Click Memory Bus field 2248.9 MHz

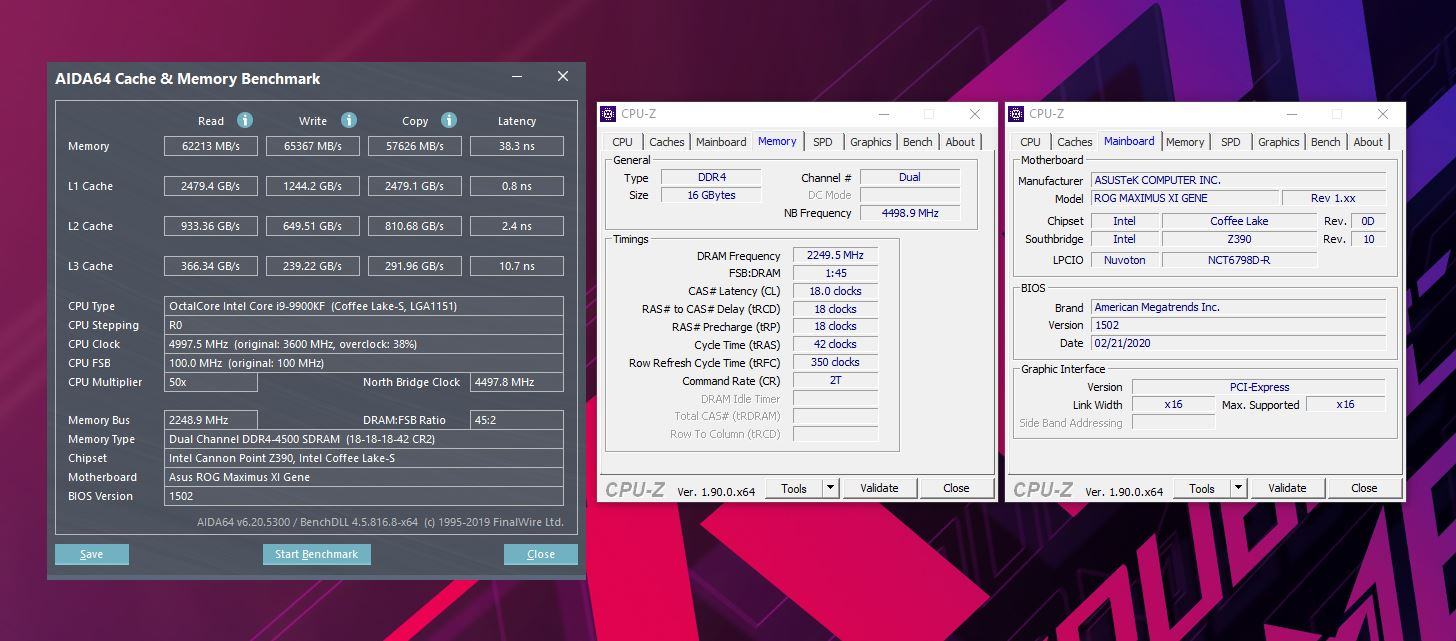click(211, 420)
